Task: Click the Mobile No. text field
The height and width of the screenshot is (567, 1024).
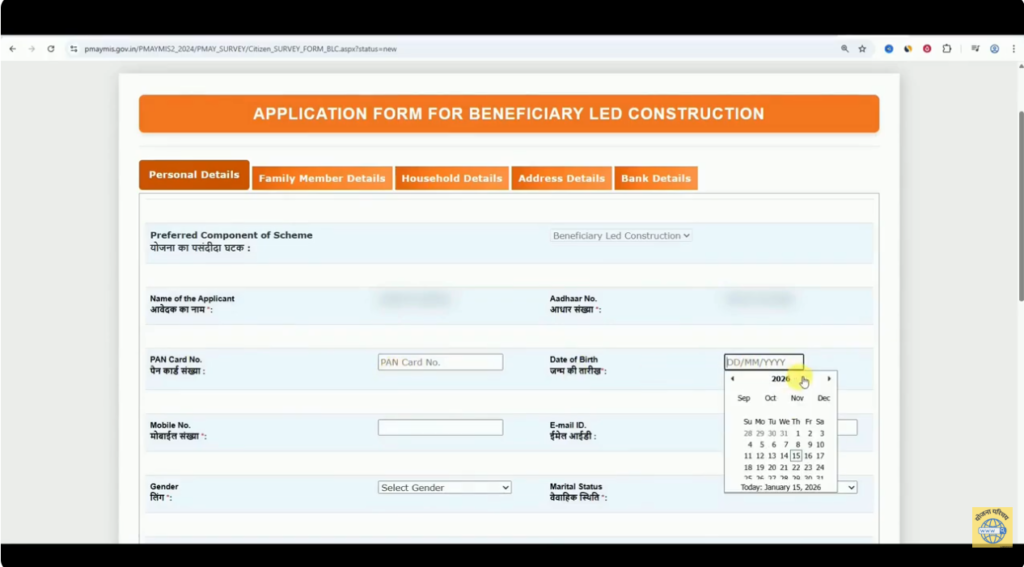Action: click(440, 428)
